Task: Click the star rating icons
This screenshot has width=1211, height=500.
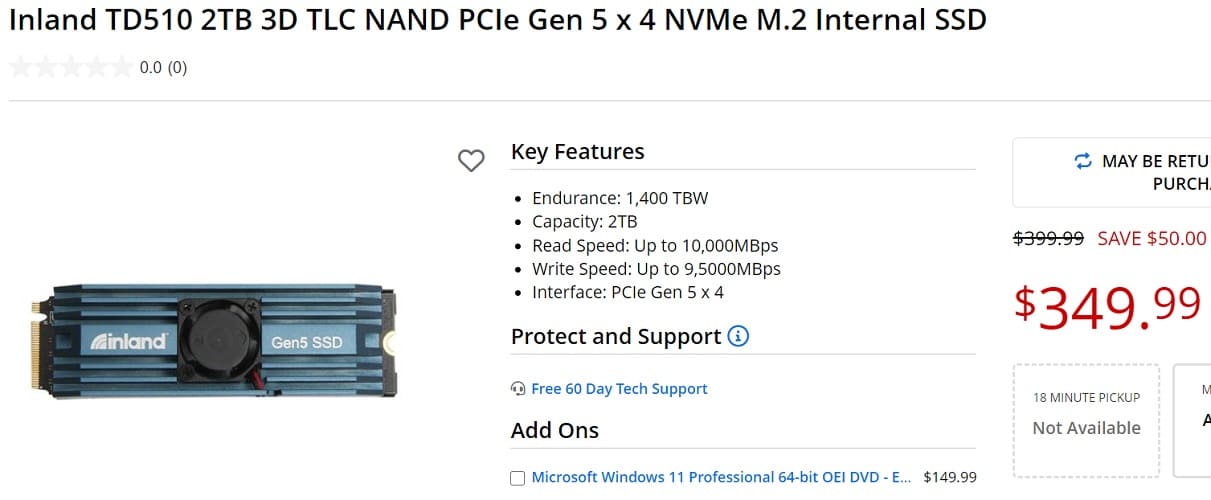Action: click(70, 68)
